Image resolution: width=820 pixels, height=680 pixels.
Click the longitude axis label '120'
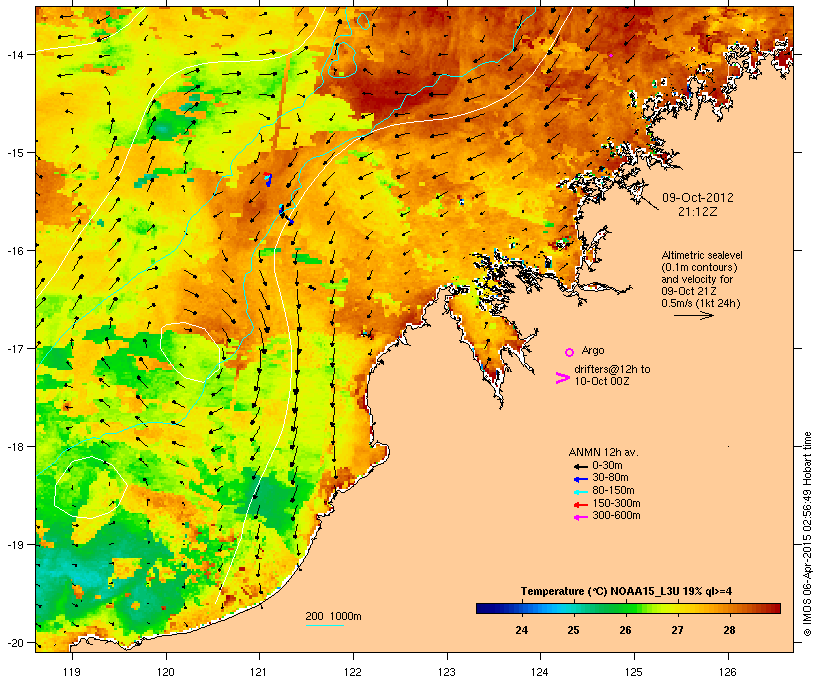coord(166,672)
